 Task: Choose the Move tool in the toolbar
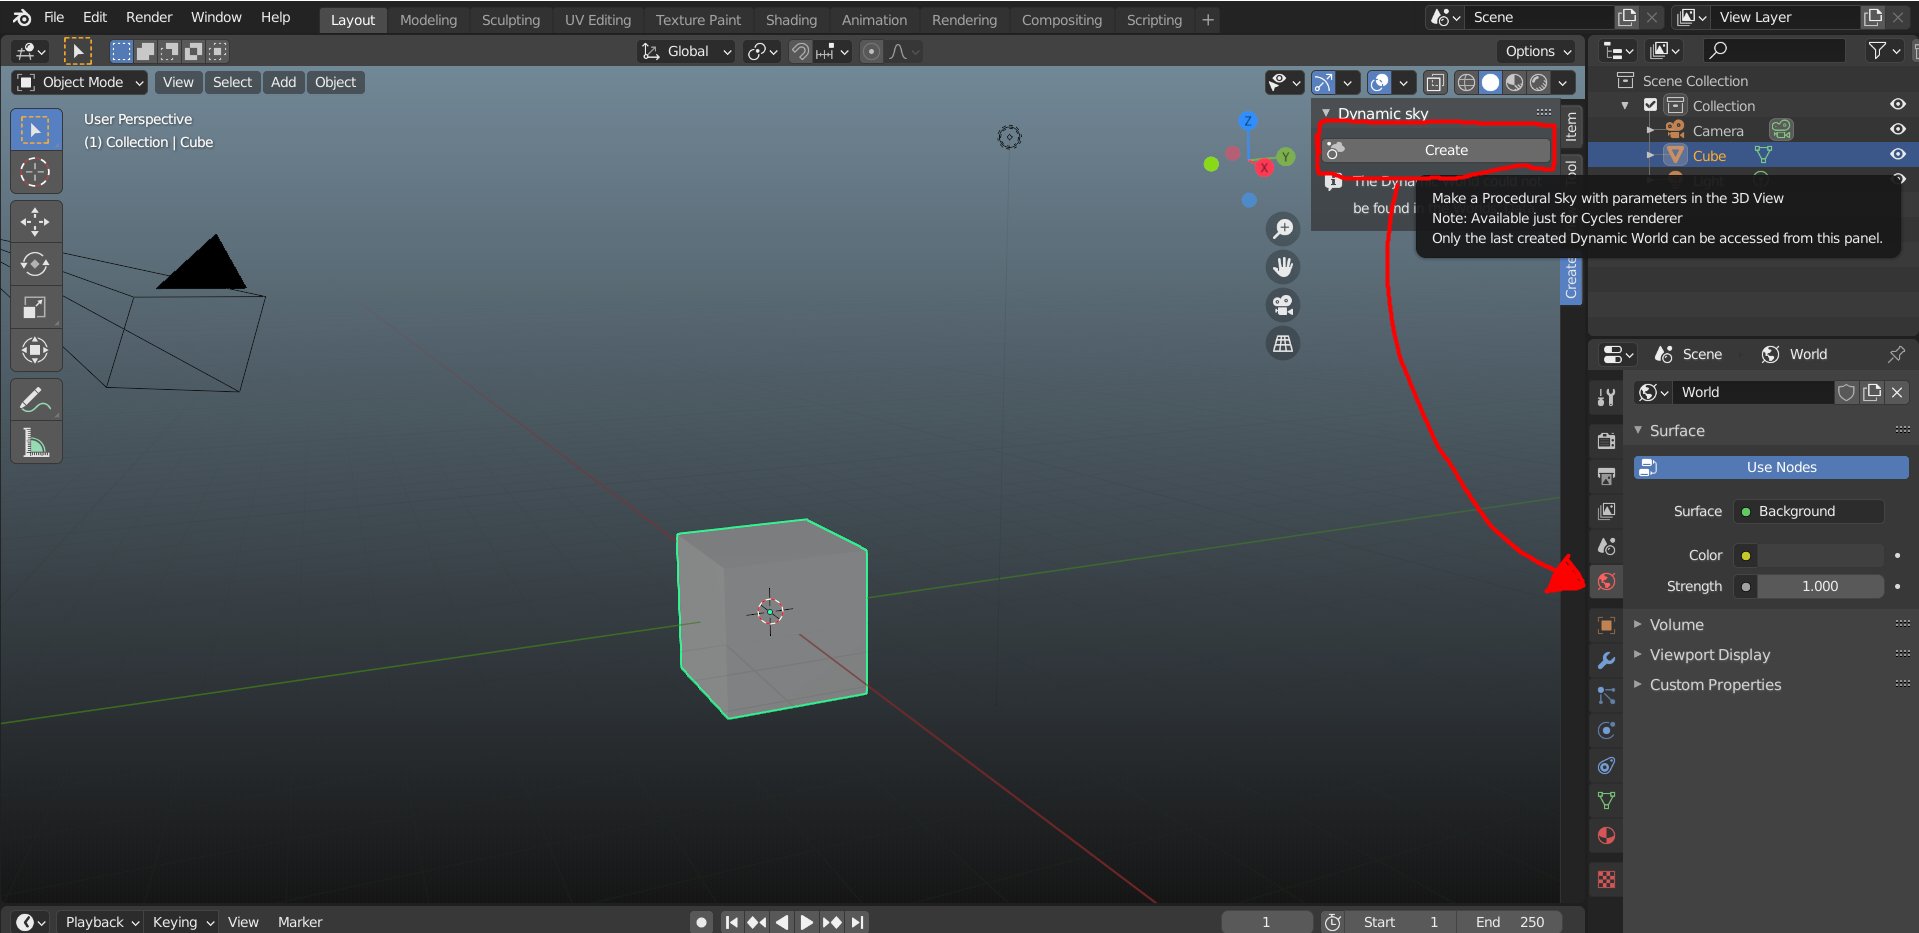(36, 221)
